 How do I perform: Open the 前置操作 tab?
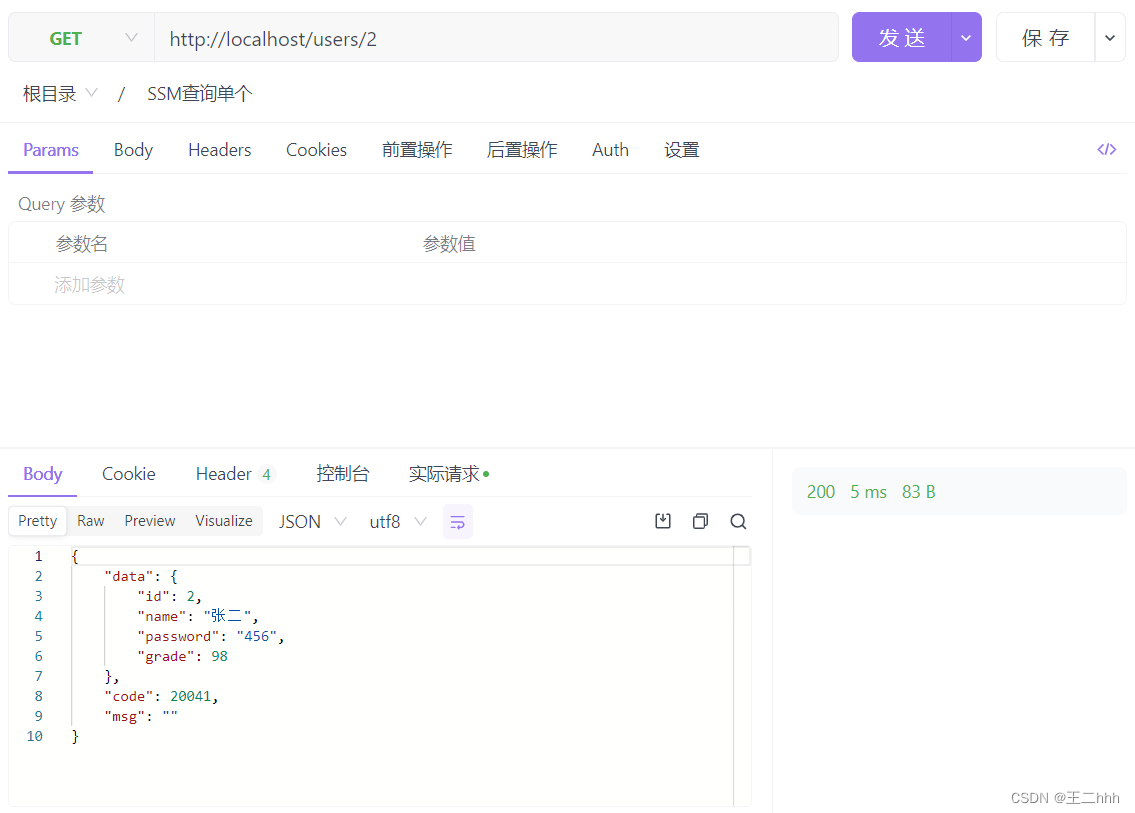coord(417,150)
